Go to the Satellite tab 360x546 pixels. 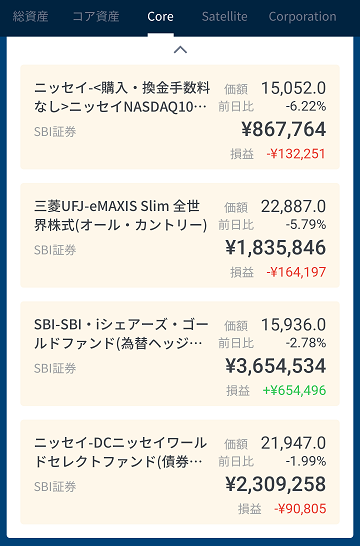[225, 16]
